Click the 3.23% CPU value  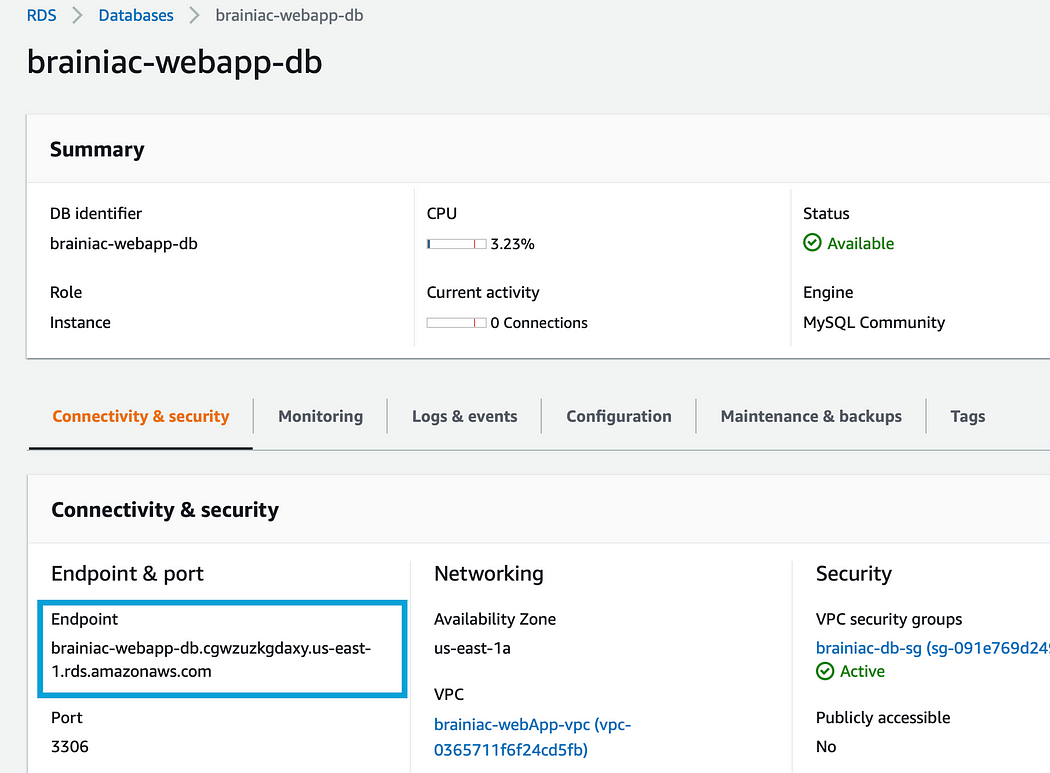point(512,244)
